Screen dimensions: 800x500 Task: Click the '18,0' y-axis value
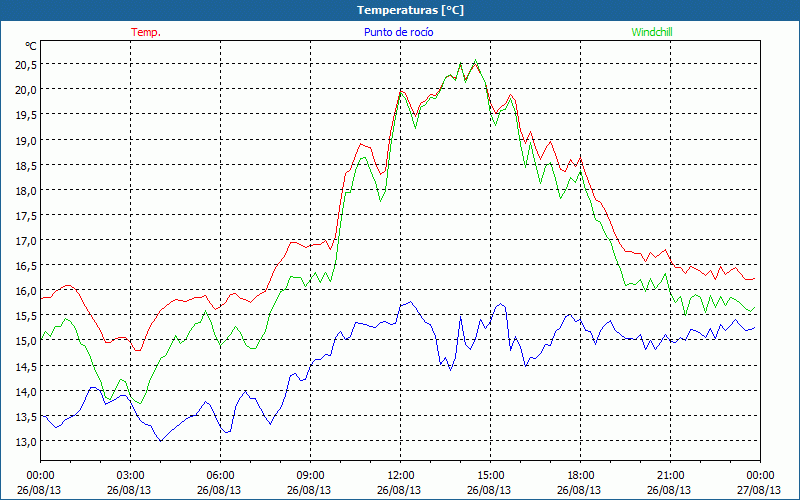(27, 190)
